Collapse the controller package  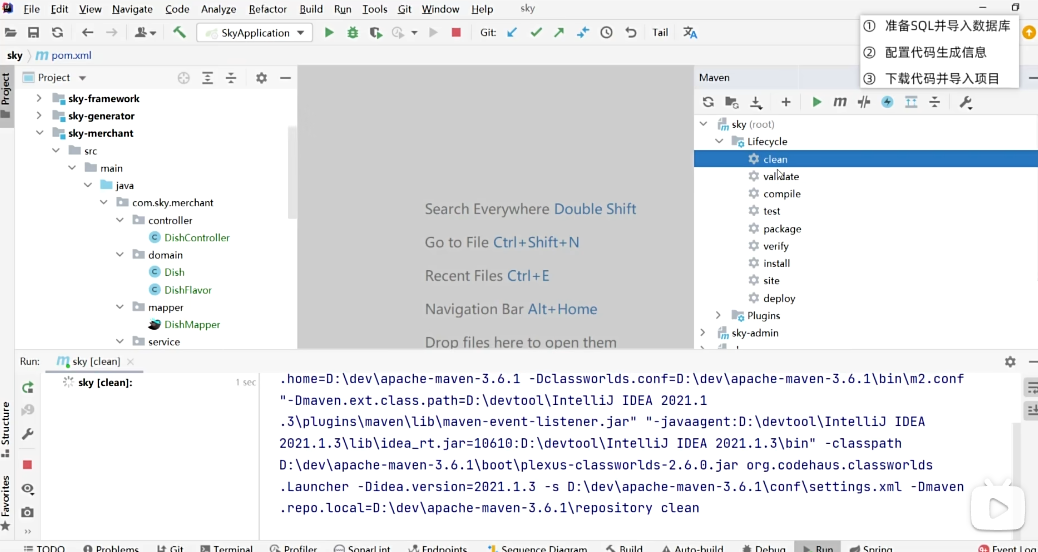[120, 220]
